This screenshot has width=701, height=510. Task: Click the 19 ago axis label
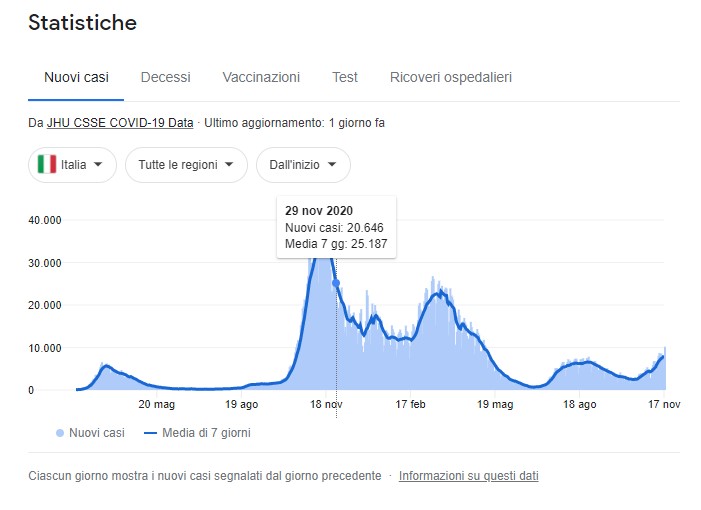(x=241, y=404)
